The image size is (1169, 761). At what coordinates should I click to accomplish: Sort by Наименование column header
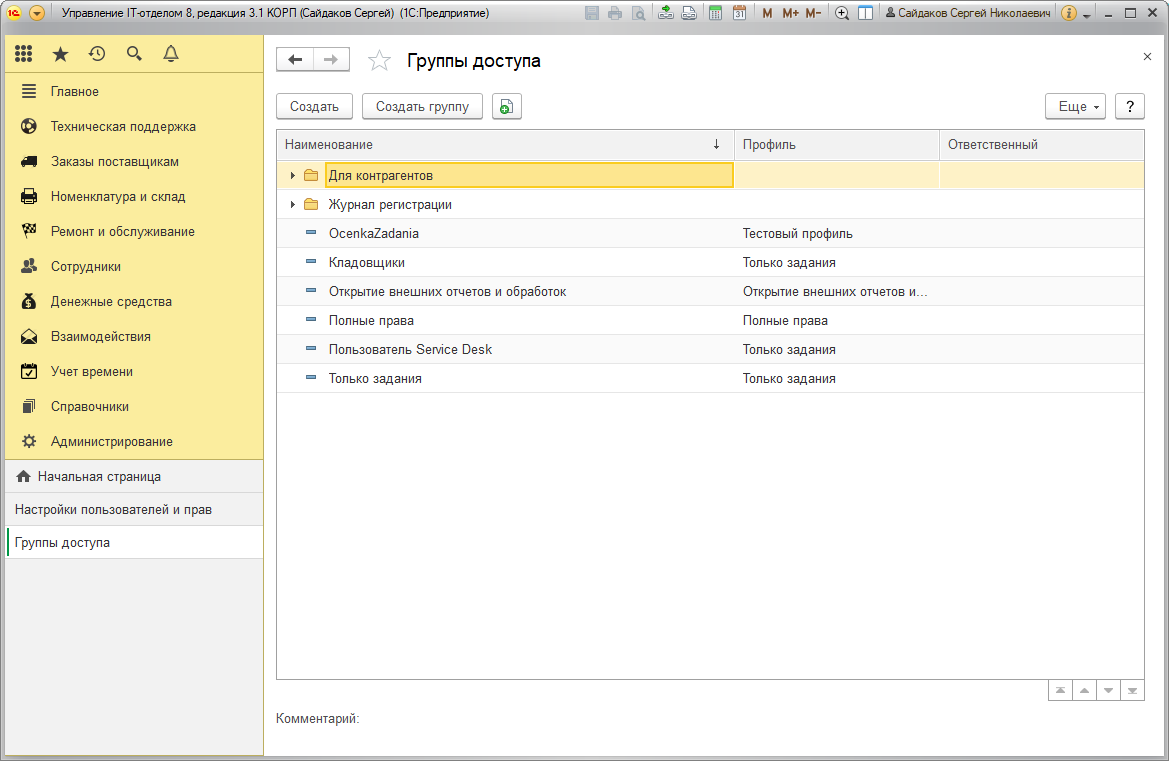505,145
